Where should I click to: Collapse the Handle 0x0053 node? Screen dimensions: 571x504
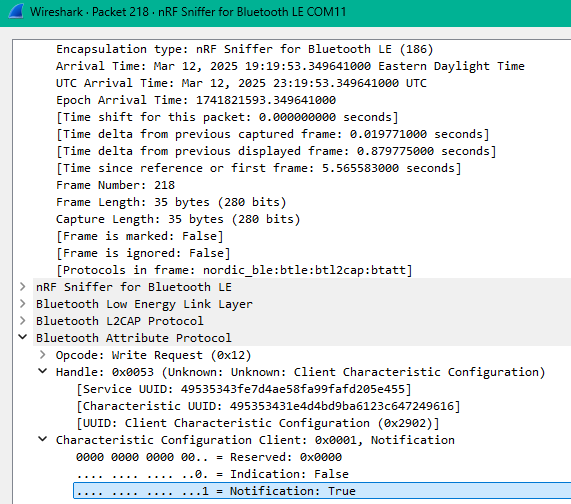tap(43, 371)
